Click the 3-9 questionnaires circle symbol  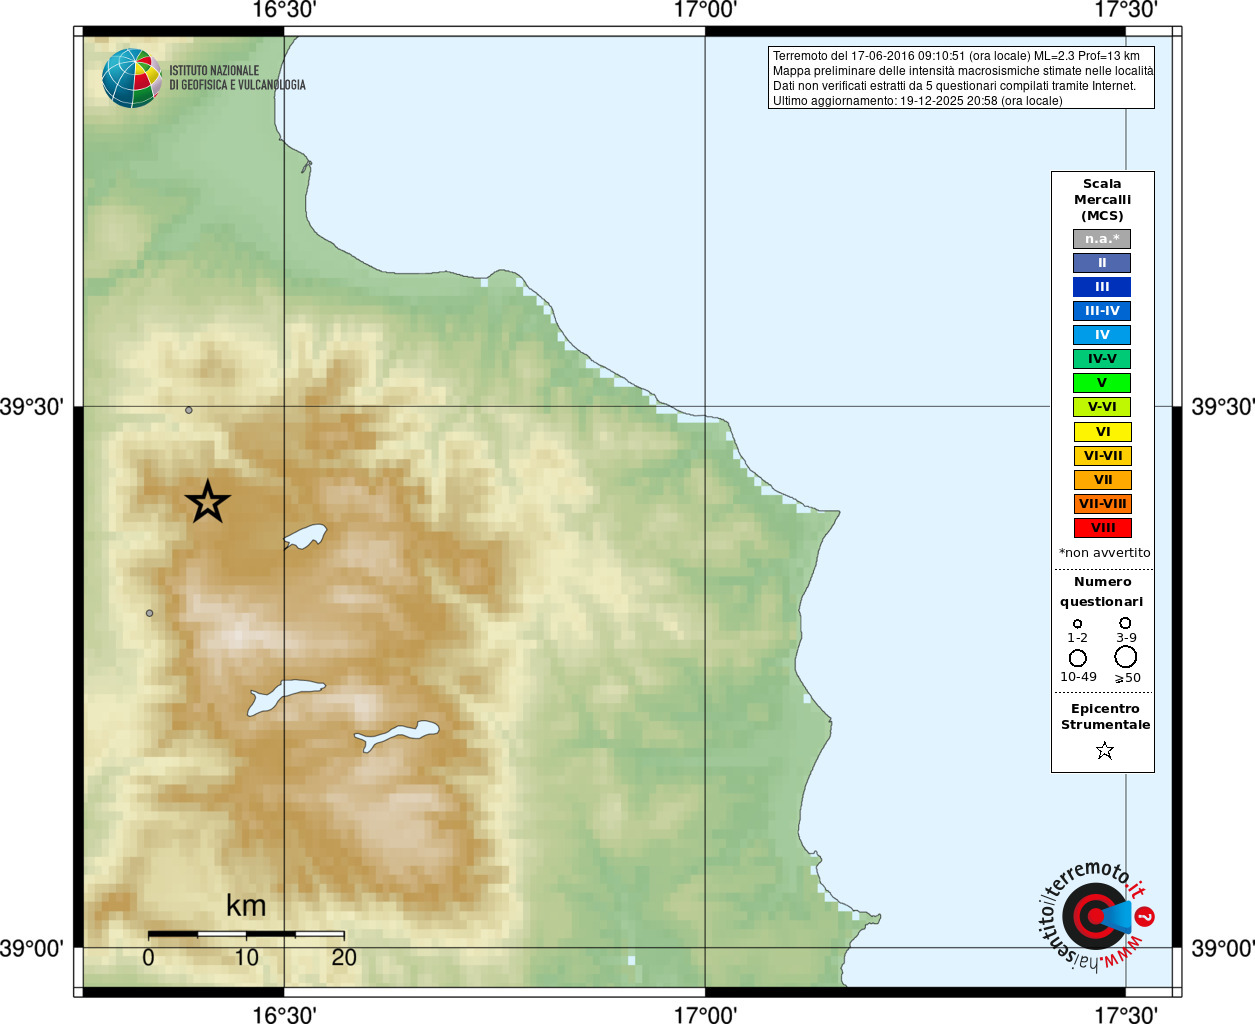pos(1125,623)
